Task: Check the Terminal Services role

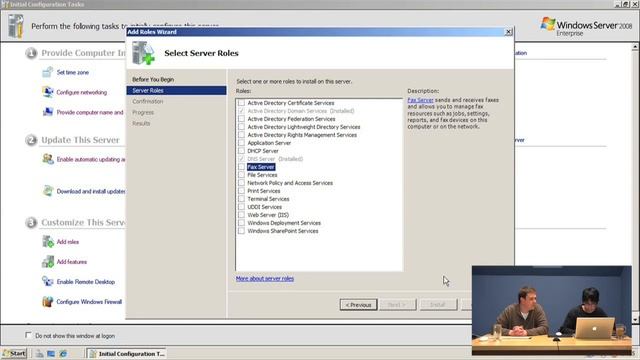Action: 241,199
